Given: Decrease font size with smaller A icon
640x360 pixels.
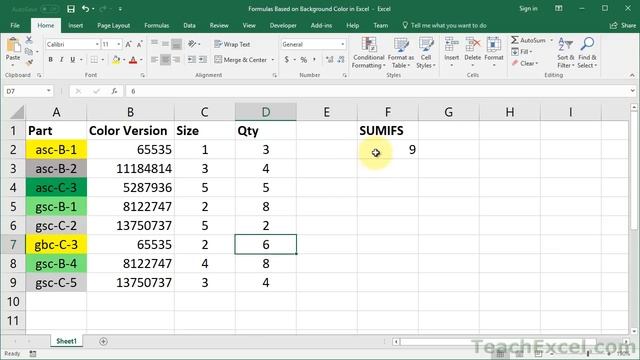Looking at the screenshot, I should click(140, 44).
